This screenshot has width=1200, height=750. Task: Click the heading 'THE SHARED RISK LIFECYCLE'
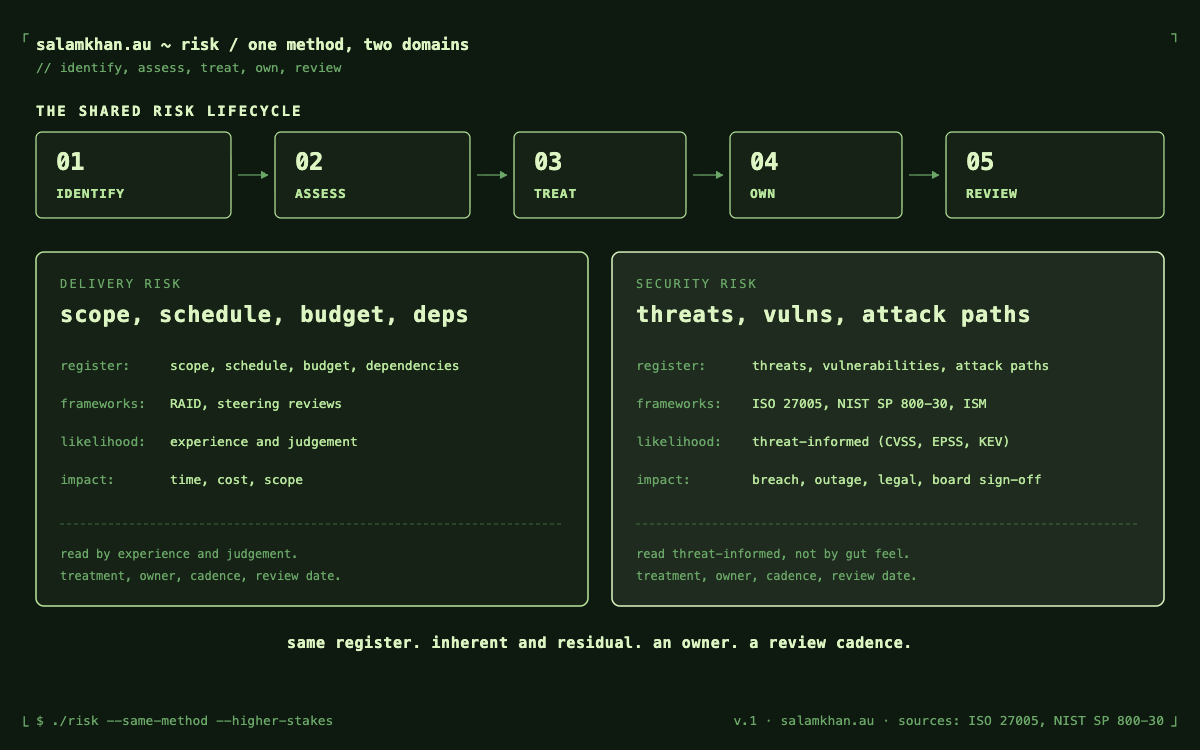[x=169, y=111]
